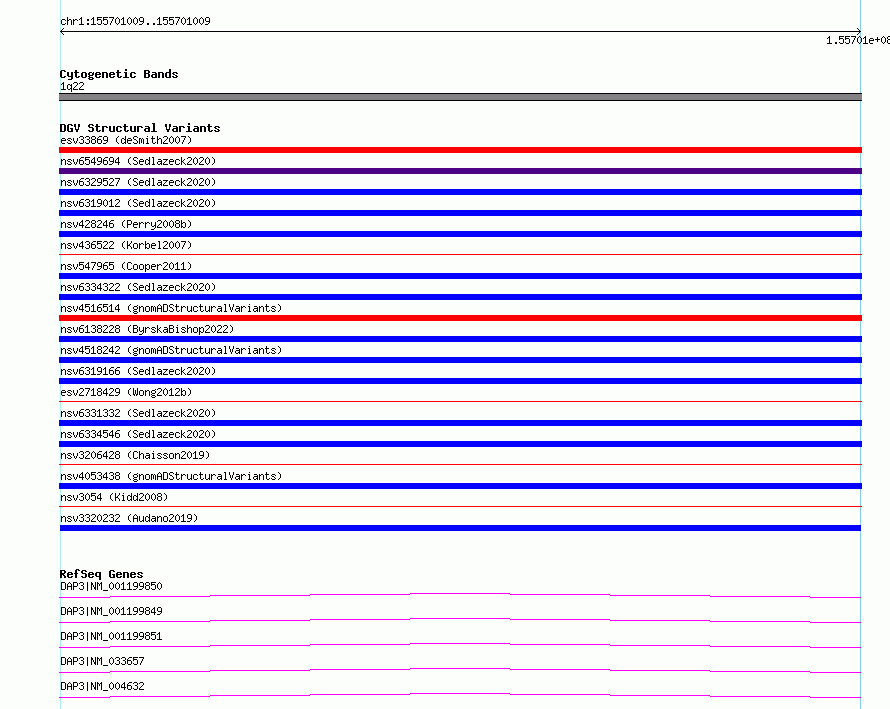Click the thin red line under nsv436522

click(x=460, y=254)
